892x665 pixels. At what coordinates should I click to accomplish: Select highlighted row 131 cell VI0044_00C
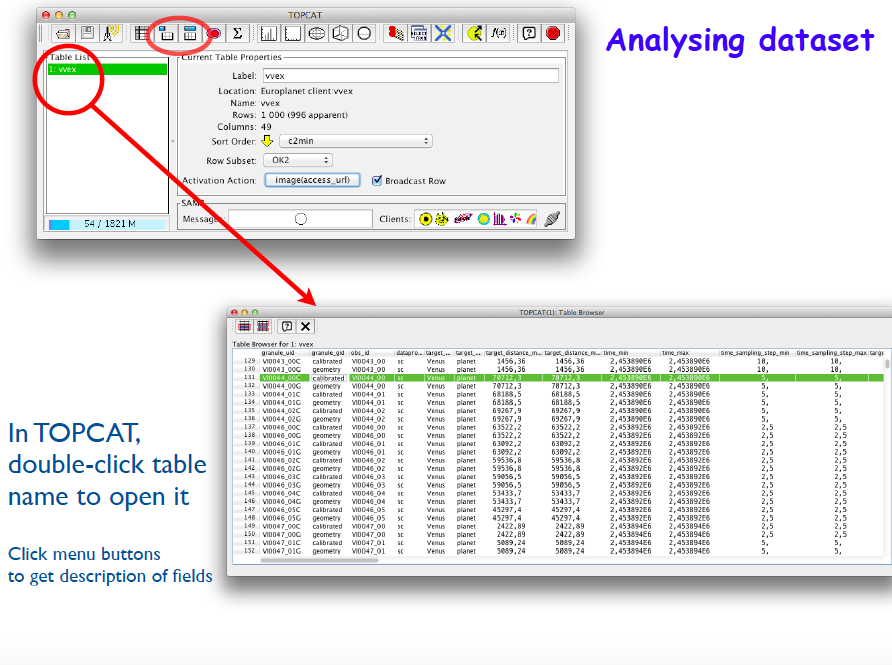[284, 378]
